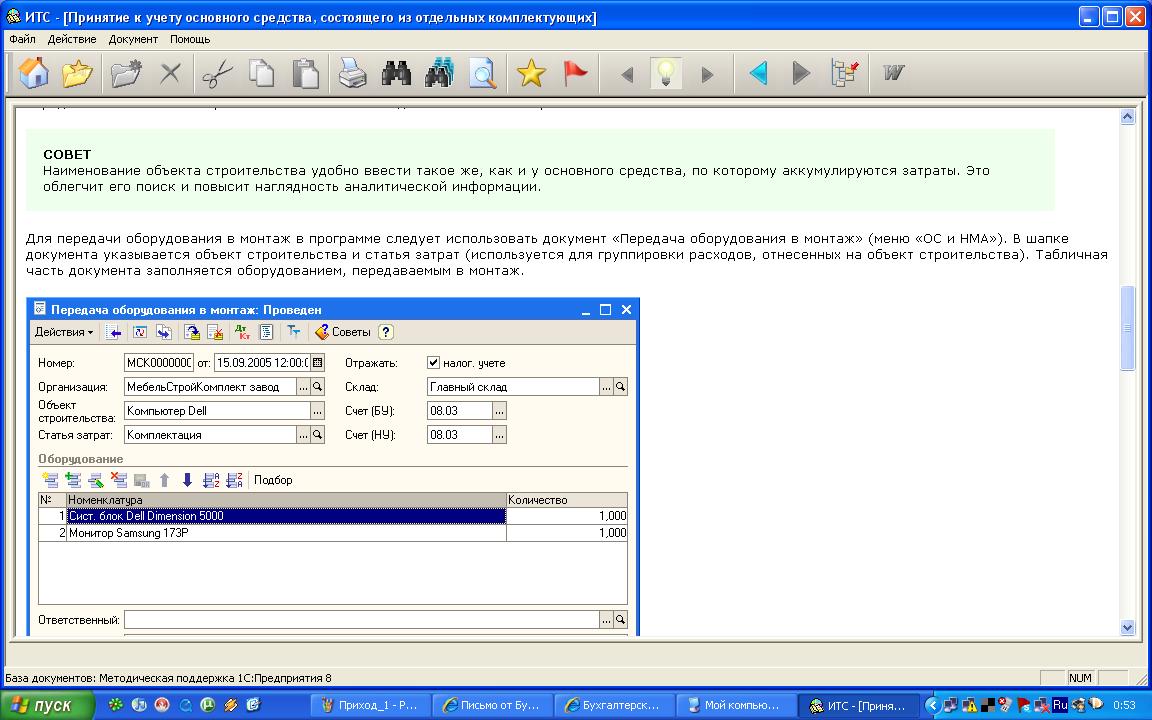Open the calendar picker beside the date field
Screen dimensions: 1152x720
pyautogui.click(x=317, y=363)
